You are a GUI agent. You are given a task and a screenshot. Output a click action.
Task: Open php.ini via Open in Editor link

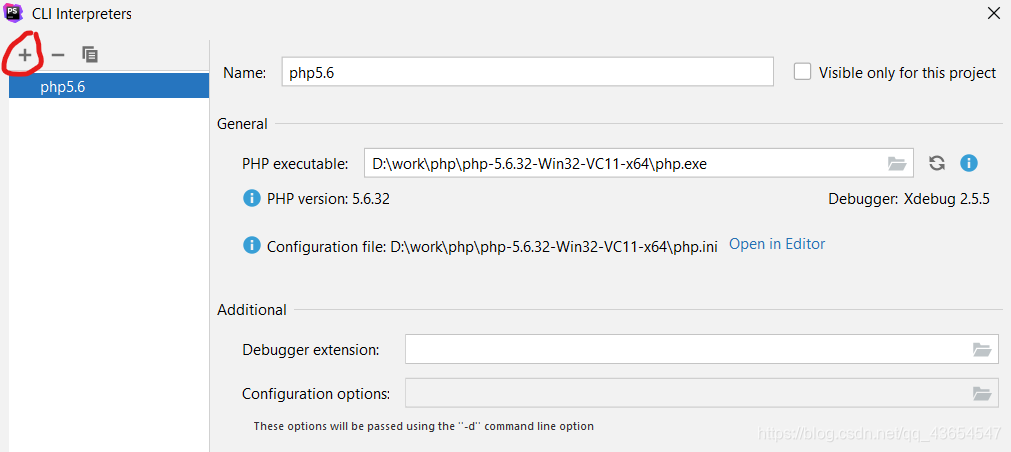(x=776, y=244)
